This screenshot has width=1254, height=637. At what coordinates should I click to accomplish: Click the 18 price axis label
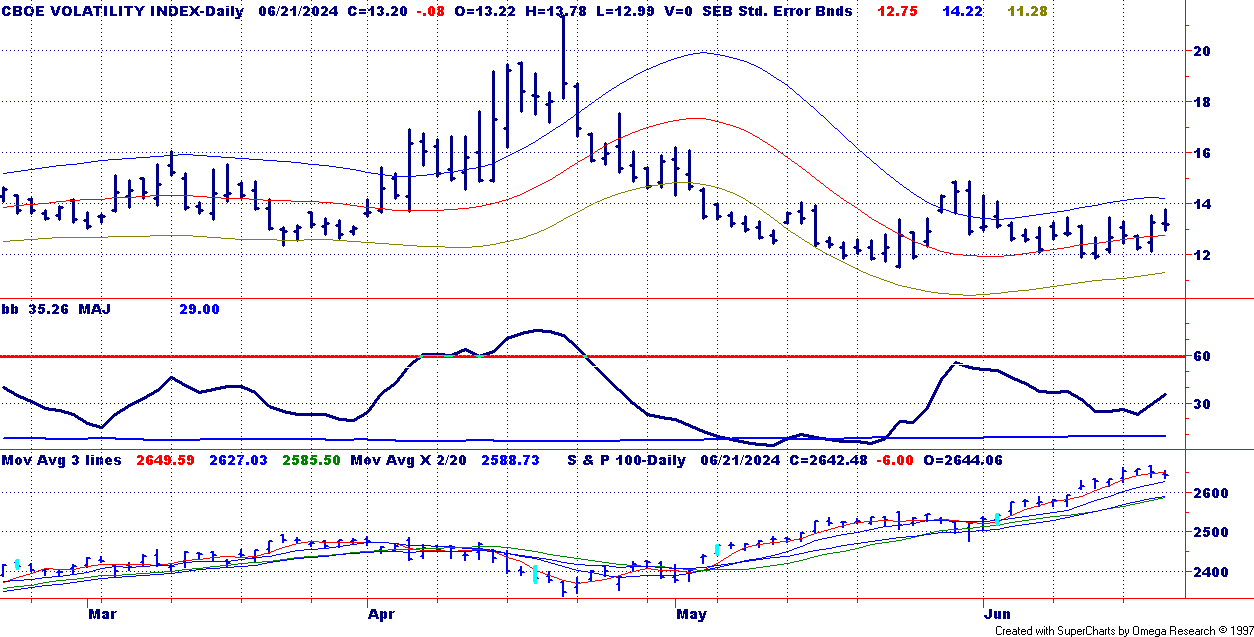pos(1202,102)
